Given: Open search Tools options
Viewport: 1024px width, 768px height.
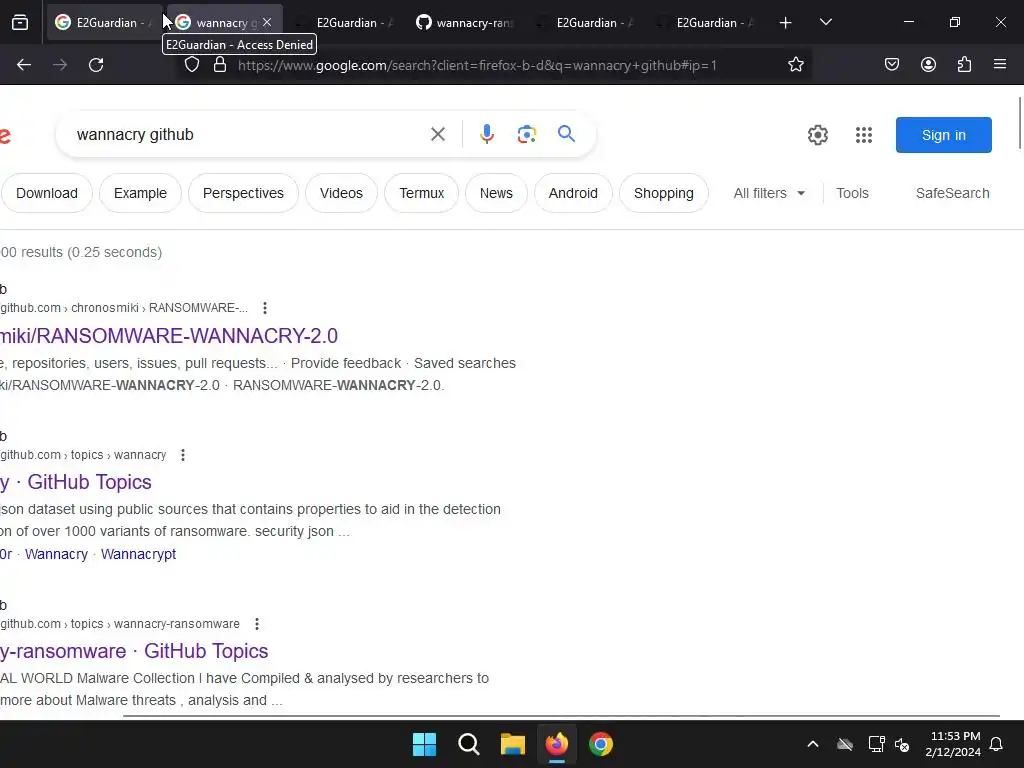Looking at the screenshot, I should 852,193.
